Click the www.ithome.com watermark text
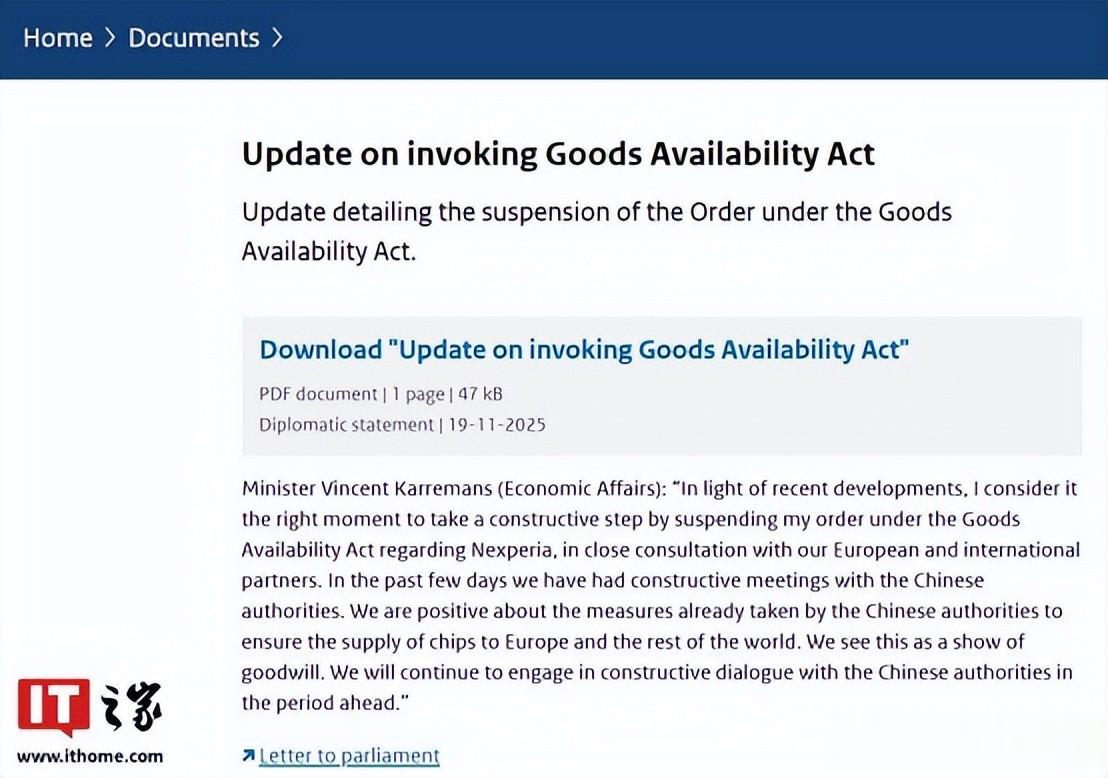The height and width of the screenshot is (778, 1108). pyautogui.click(x=90, y=756)
